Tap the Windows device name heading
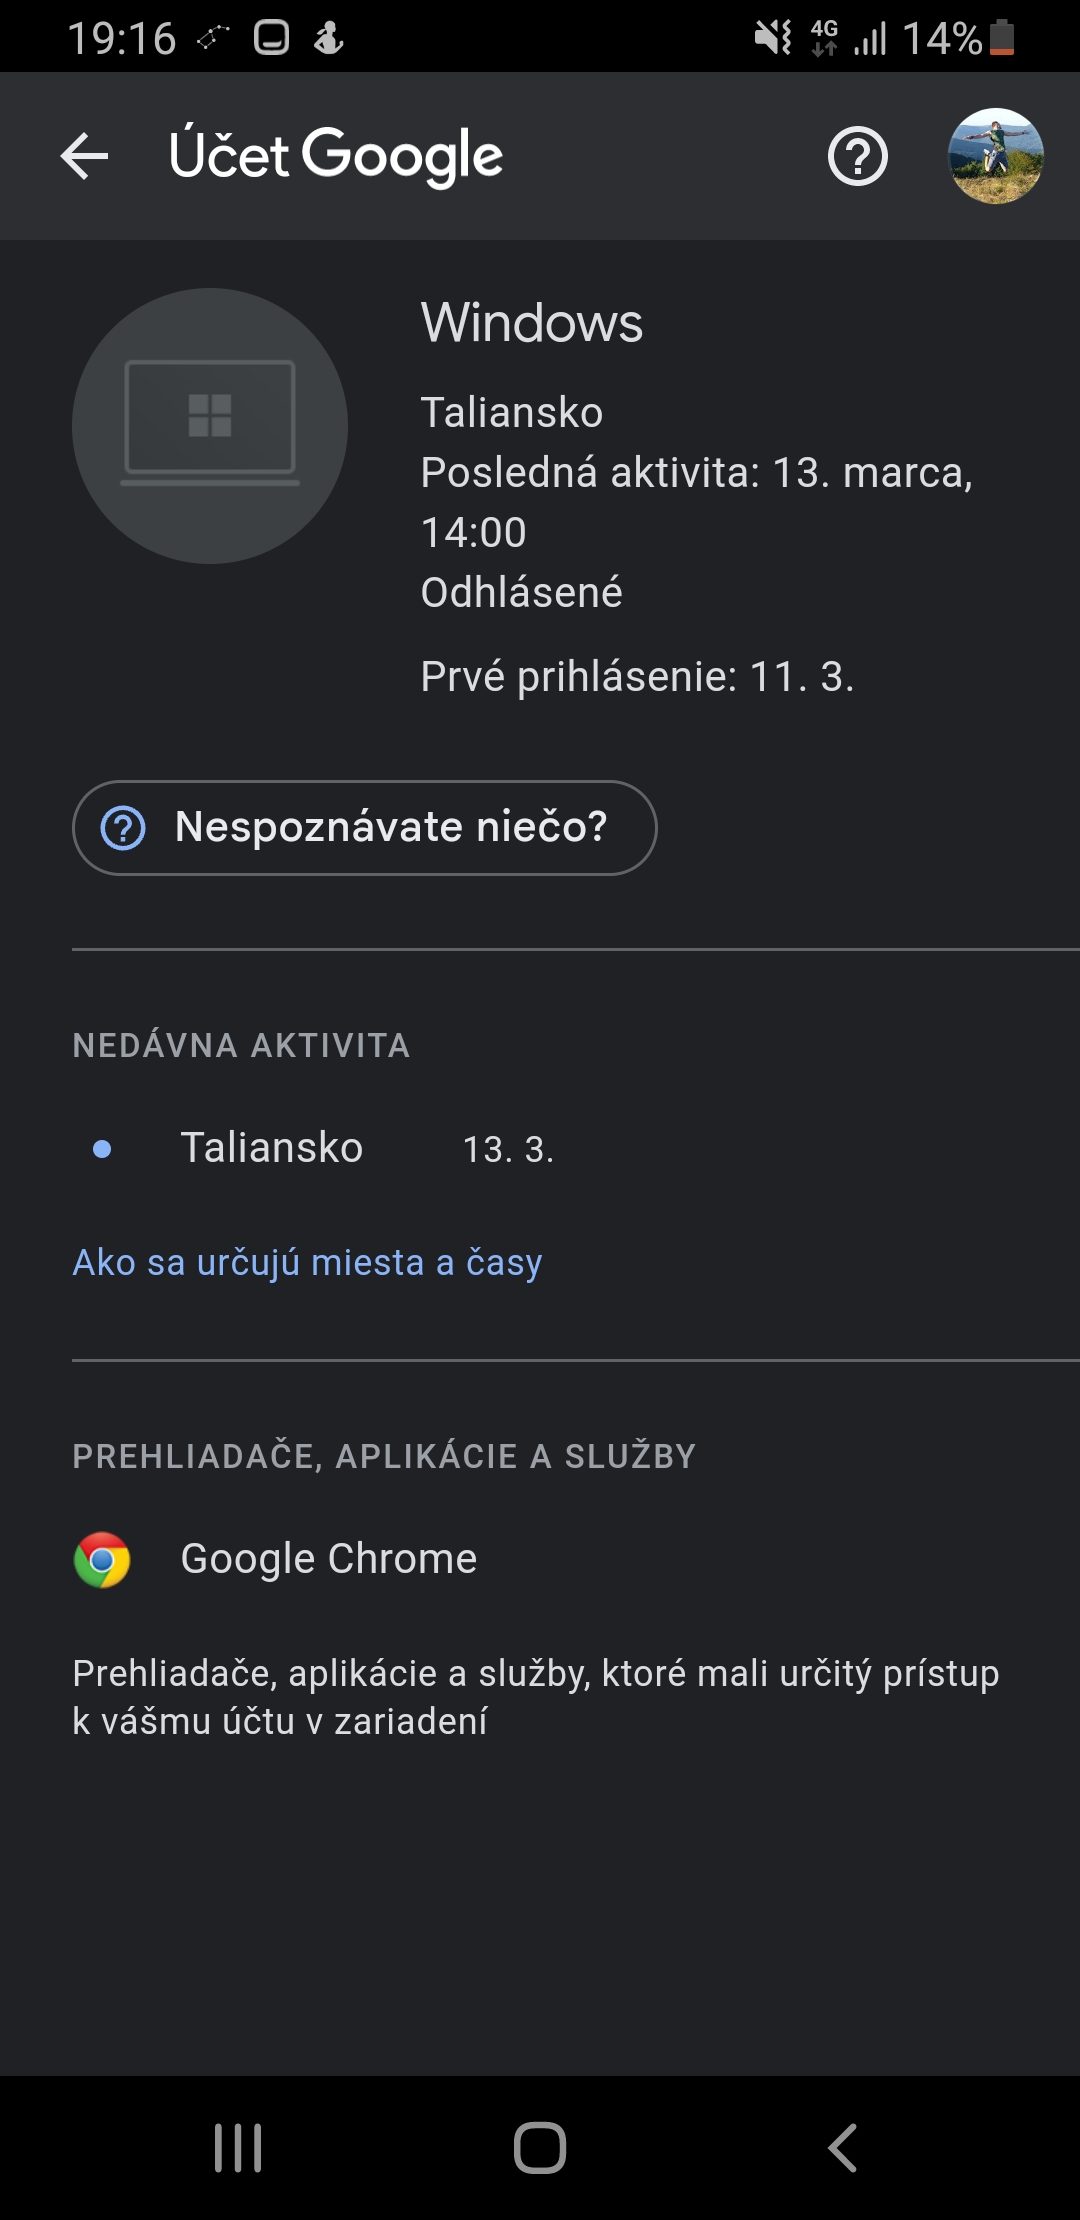The height and width of the screenshot is (2220, 1080). [x=531, y=323]
